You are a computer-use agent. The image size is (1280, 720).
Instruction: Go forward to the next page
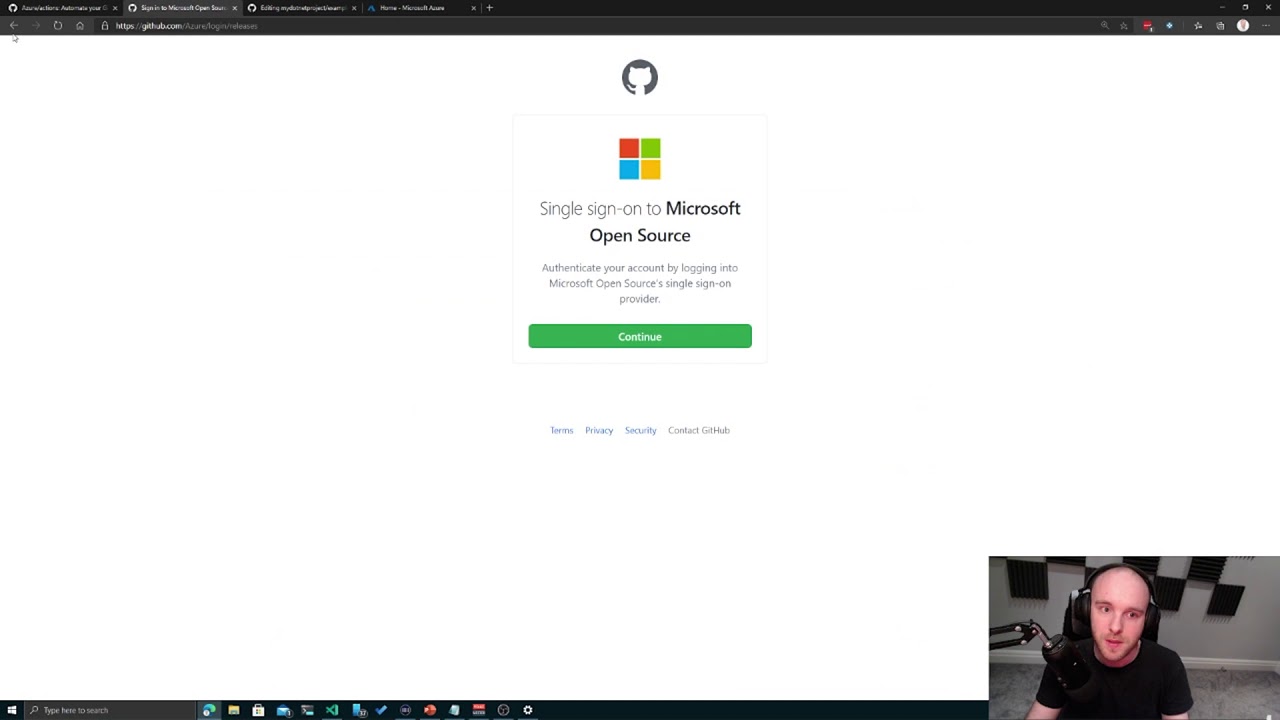tap(36, 26)
